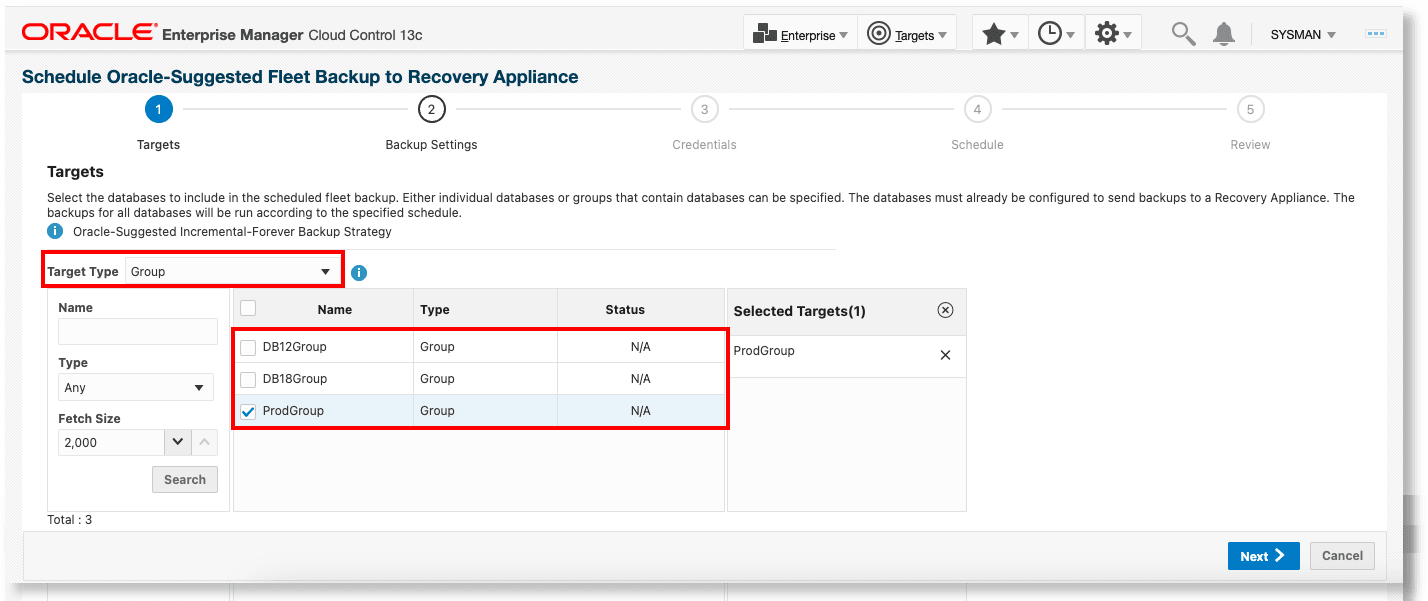Click the Search magnifier icon
Viewport: 1428px width, 601px height.
click(1183, 33)
